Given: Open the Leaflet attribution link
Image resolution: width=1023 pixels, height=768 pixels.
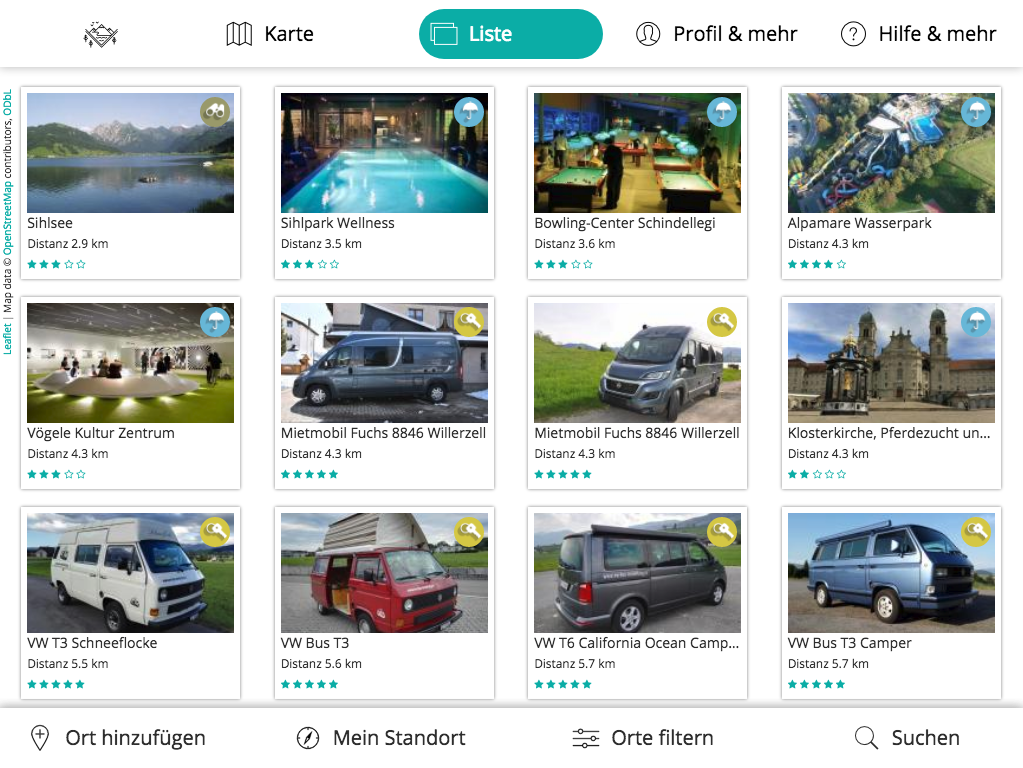Looking at the screenshot, I should tap(7, 339).
